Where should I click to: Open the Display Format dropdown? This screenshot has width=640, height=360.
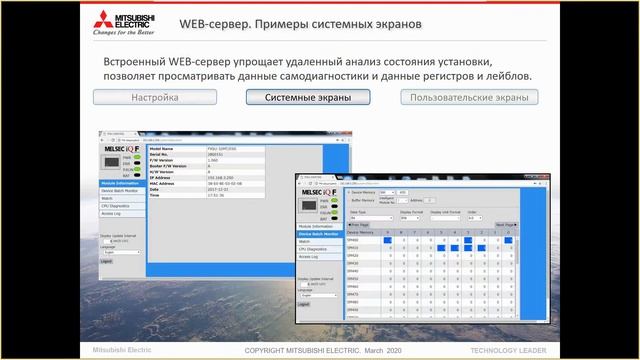(x=410, y=218)
